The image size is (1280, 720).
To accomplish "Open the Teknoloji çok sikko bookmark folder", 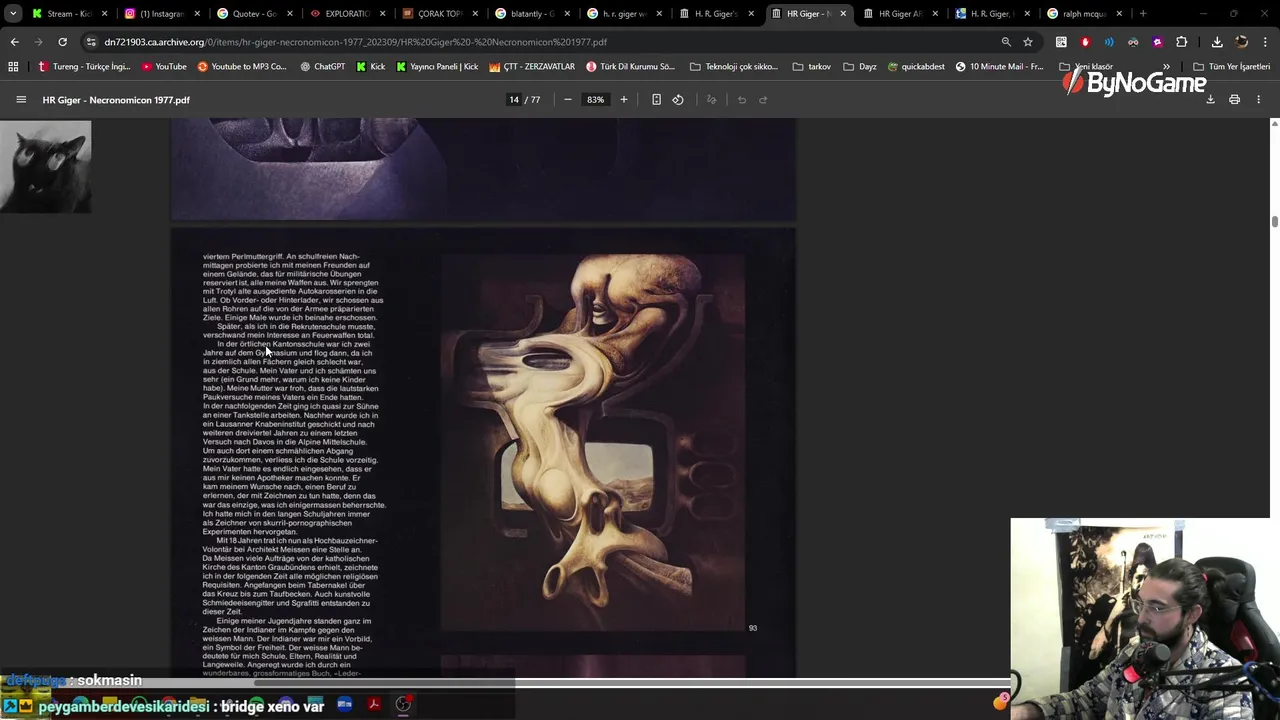I will click(x=734, y=67).
